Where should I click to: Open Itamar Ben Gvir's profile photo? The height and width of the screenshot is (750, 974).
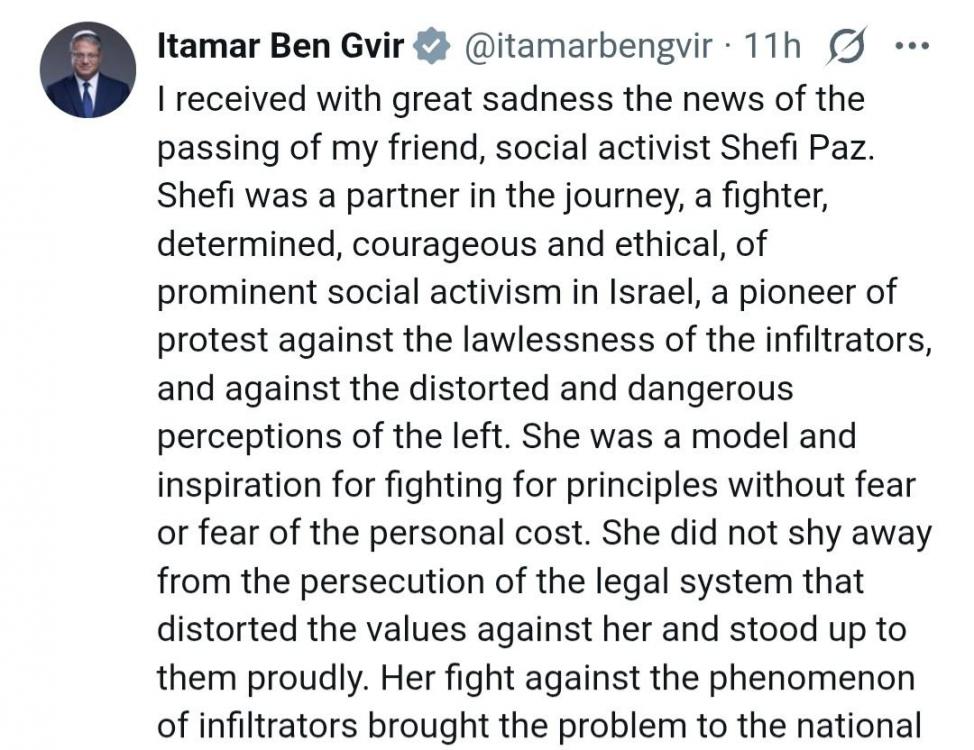click(x=88, y=70)
